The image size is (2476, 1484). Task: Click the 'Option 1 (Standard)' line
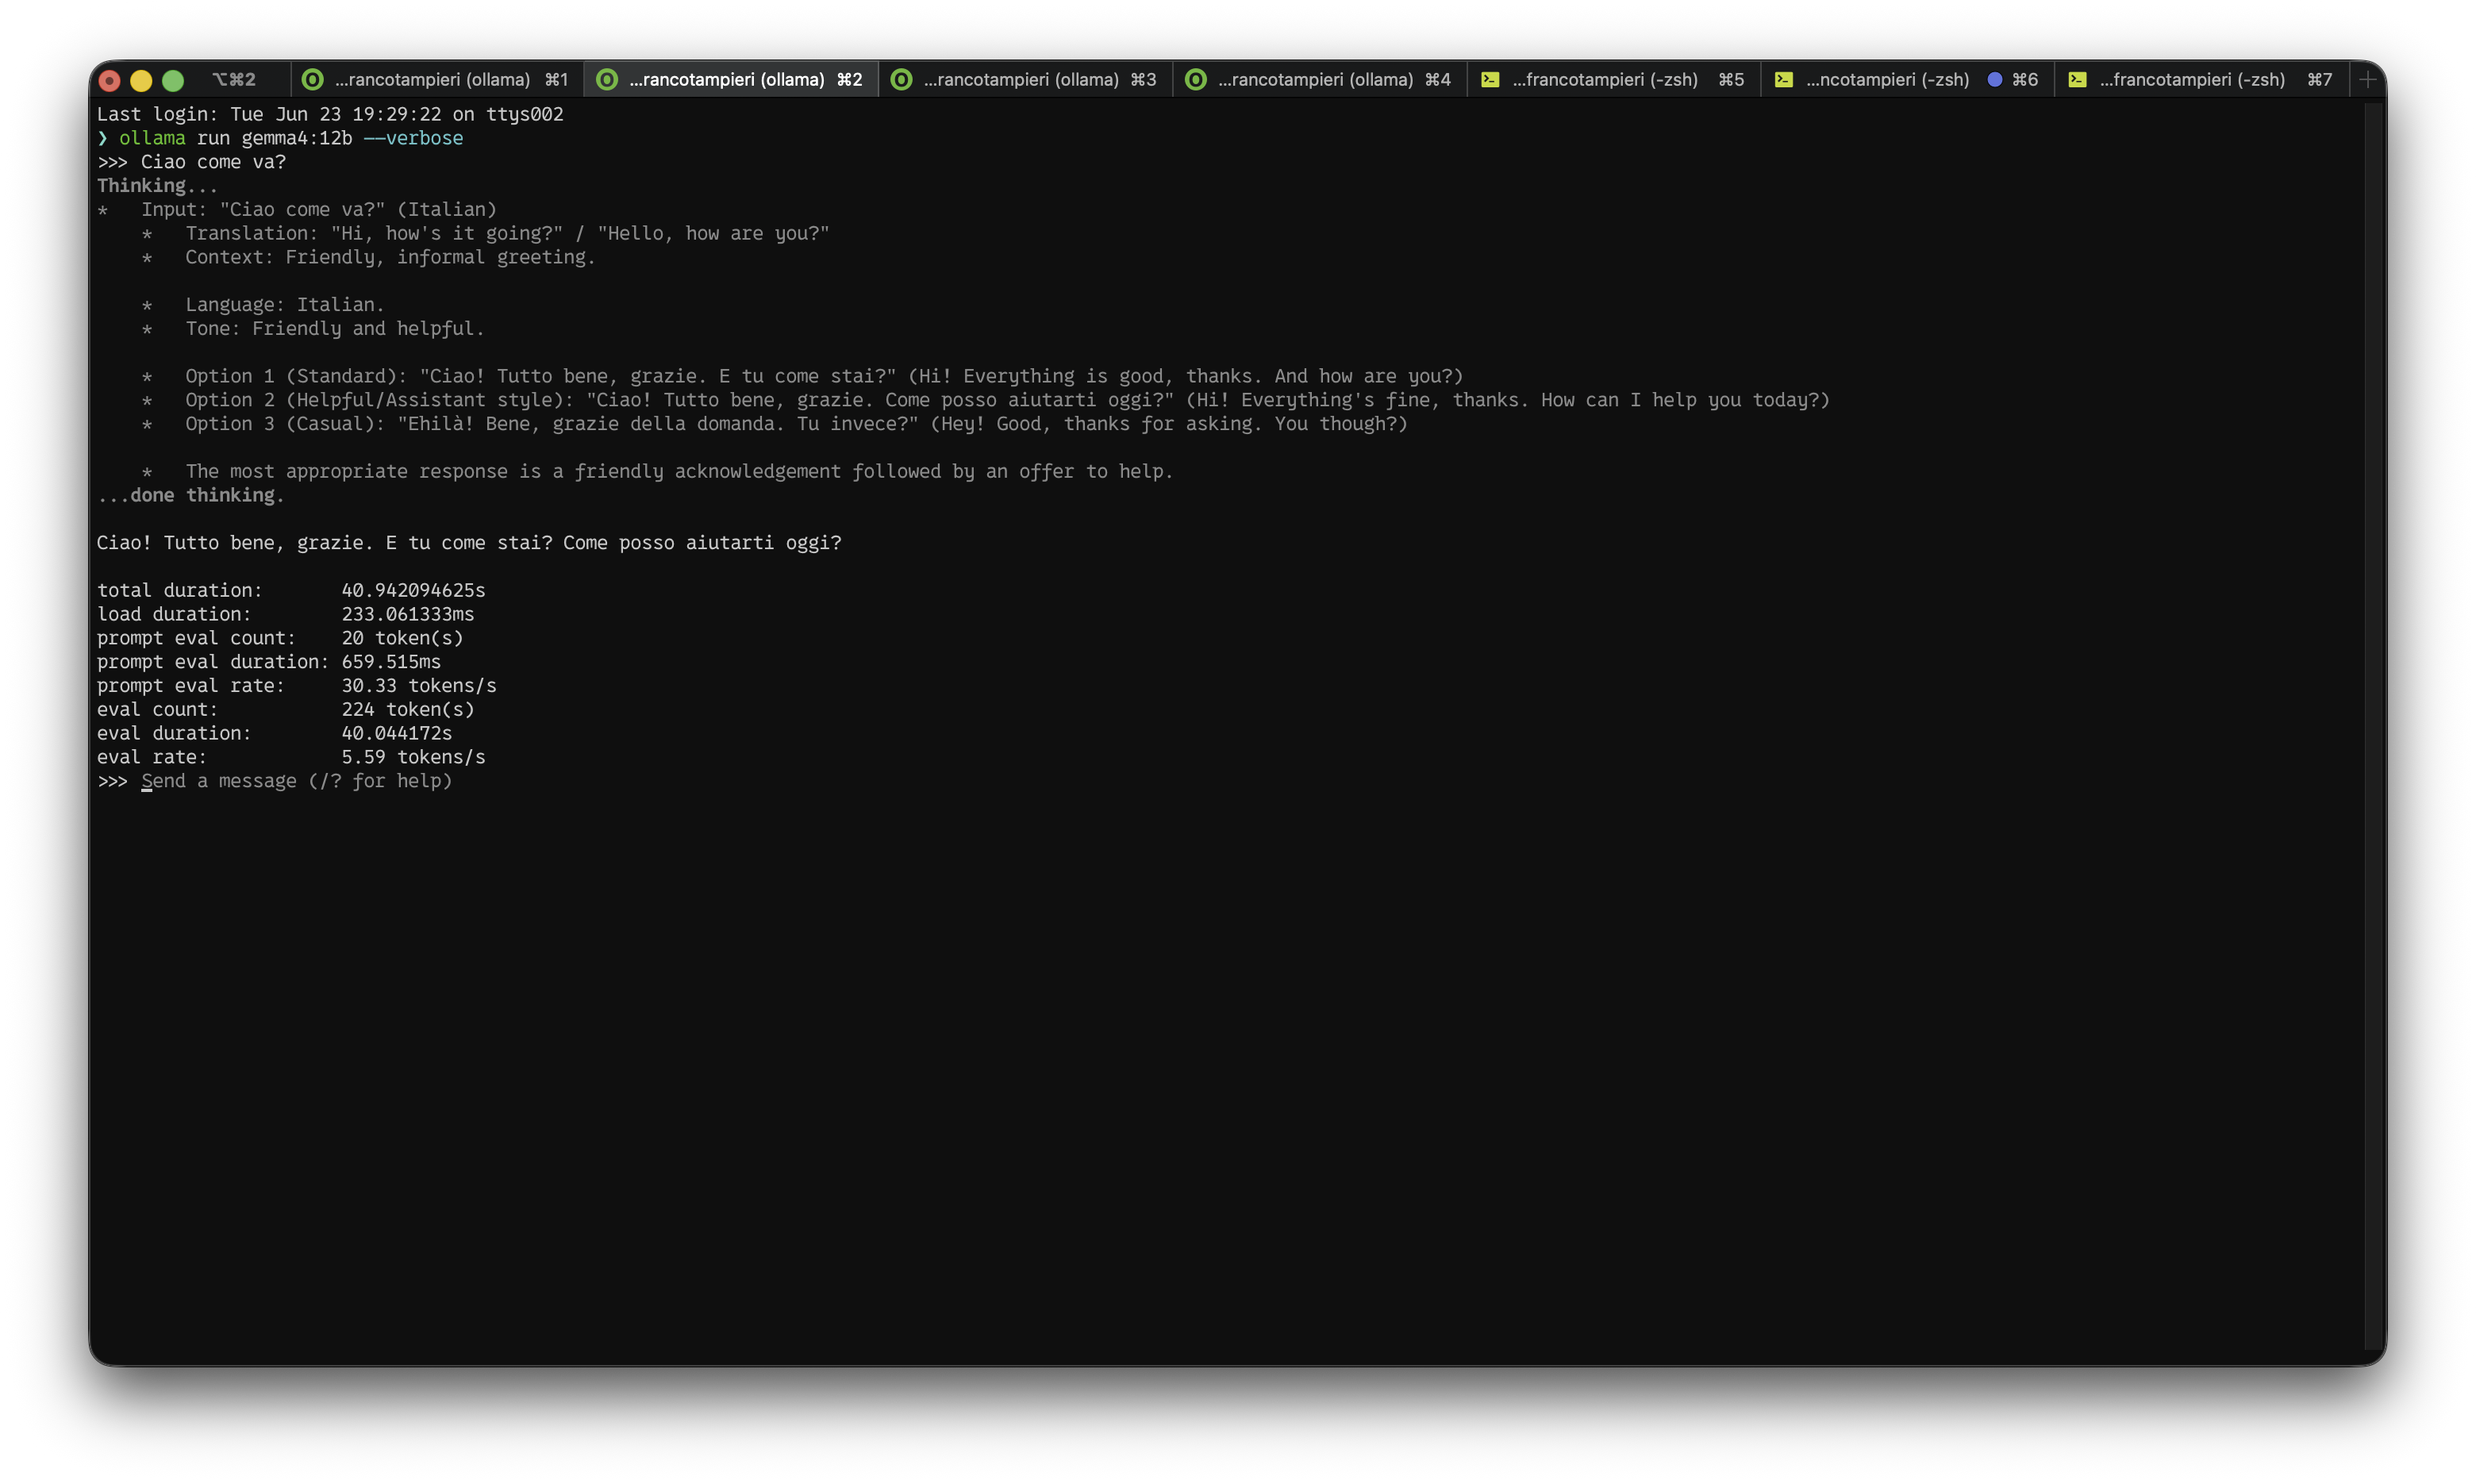[x=802, y=376]
